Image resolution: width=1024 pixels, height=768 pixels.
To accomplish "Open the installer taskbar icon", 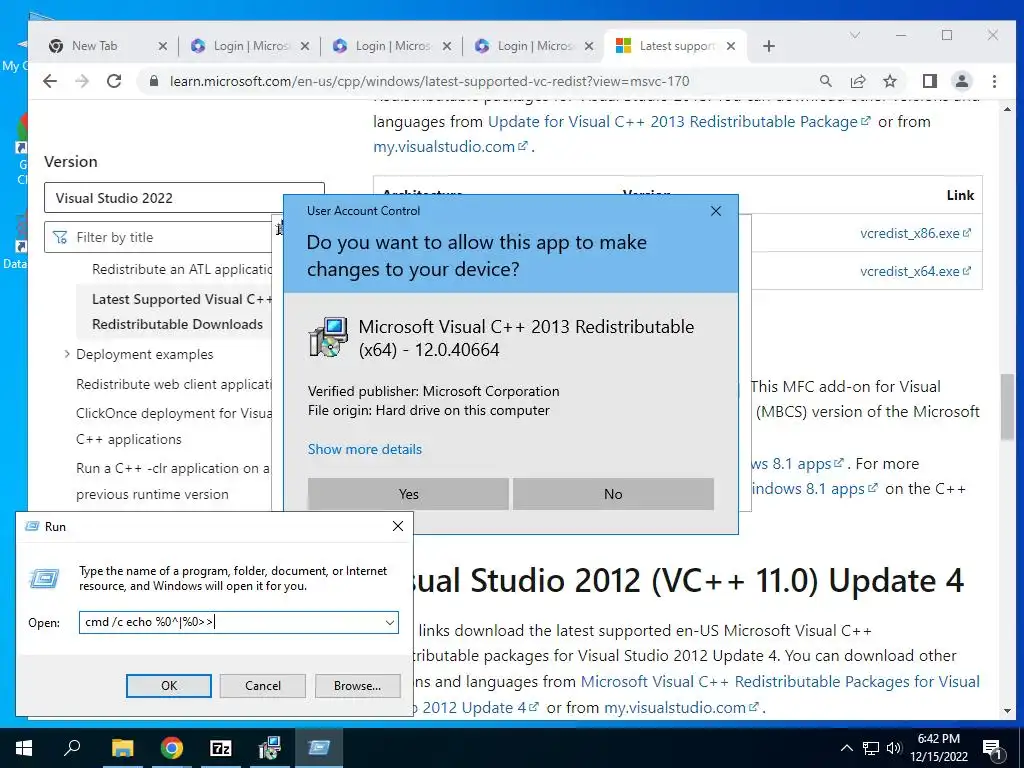I will pyautogui.click(x=269, y=748).
